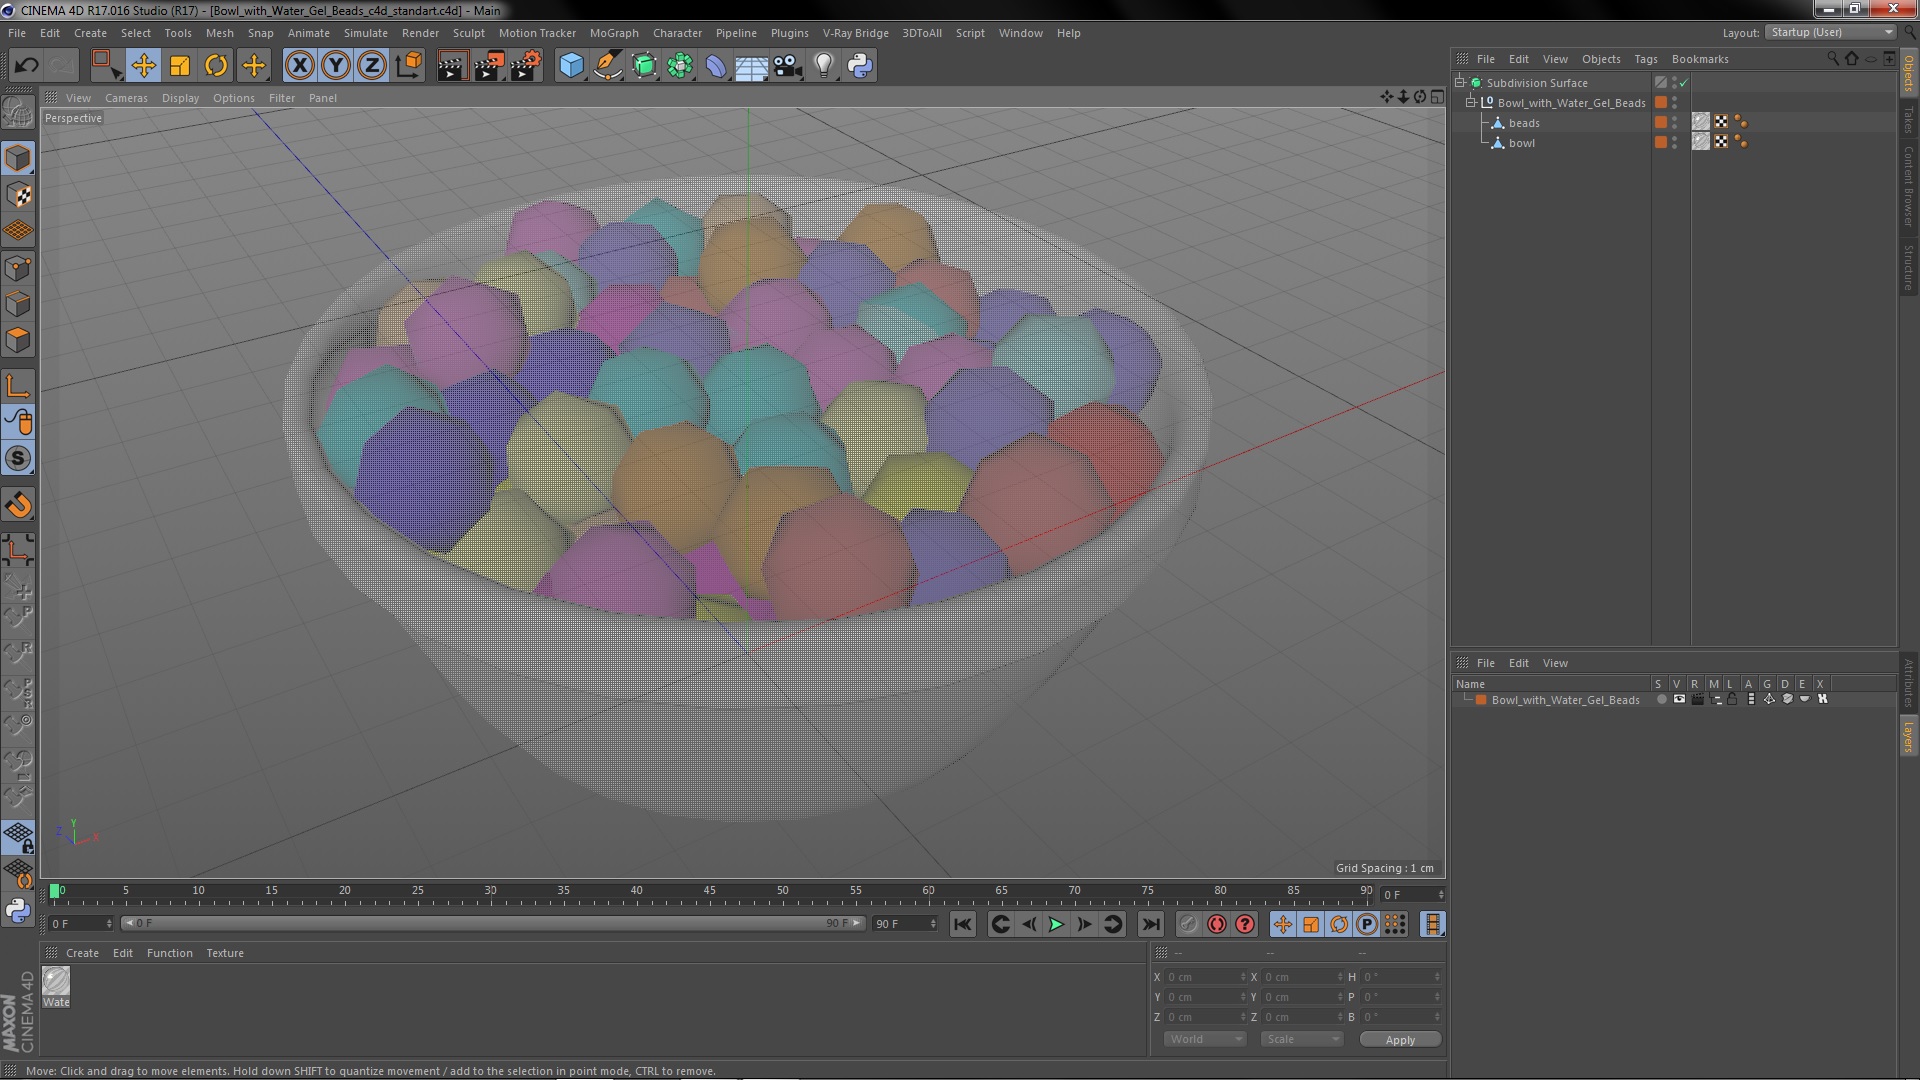Click orange layer swatch of bowl
The height and width of the screenshot is (1080, 1920).
point(1661,142)
